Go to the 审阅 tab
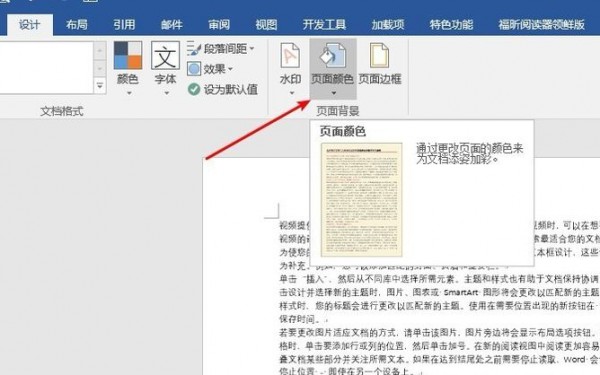This screenshot has width=600, height=375. 219,25
